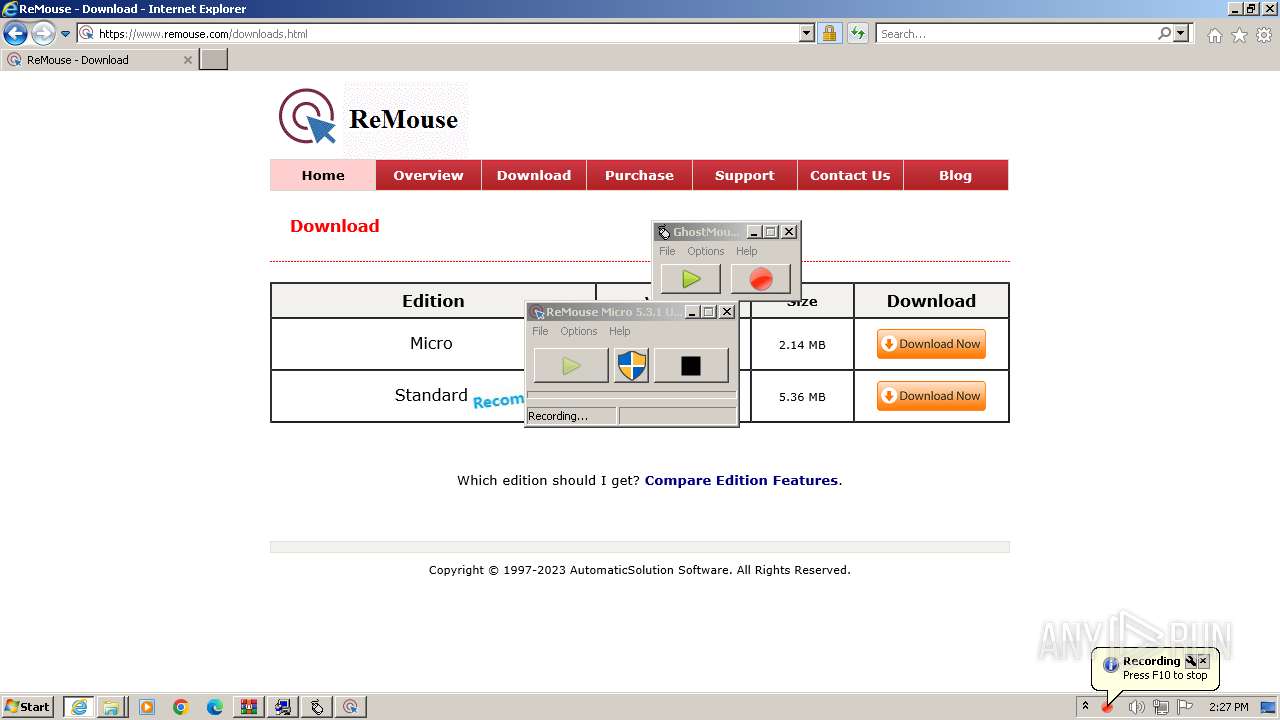Click the ReMouse logo image

[368, 118]
